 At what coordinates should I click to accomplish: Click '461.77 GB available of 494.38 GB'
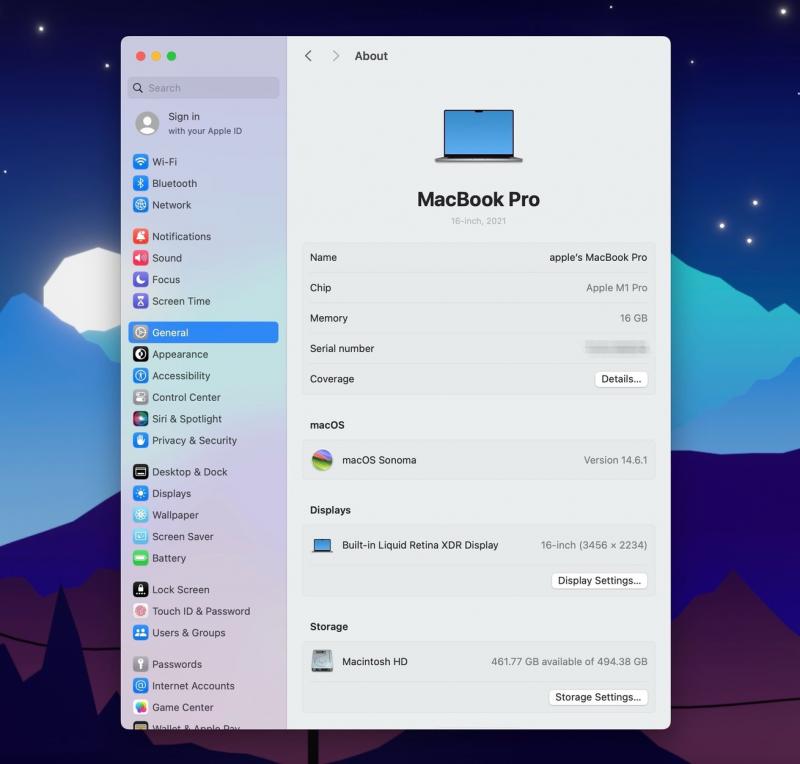[x=569, y=661]
